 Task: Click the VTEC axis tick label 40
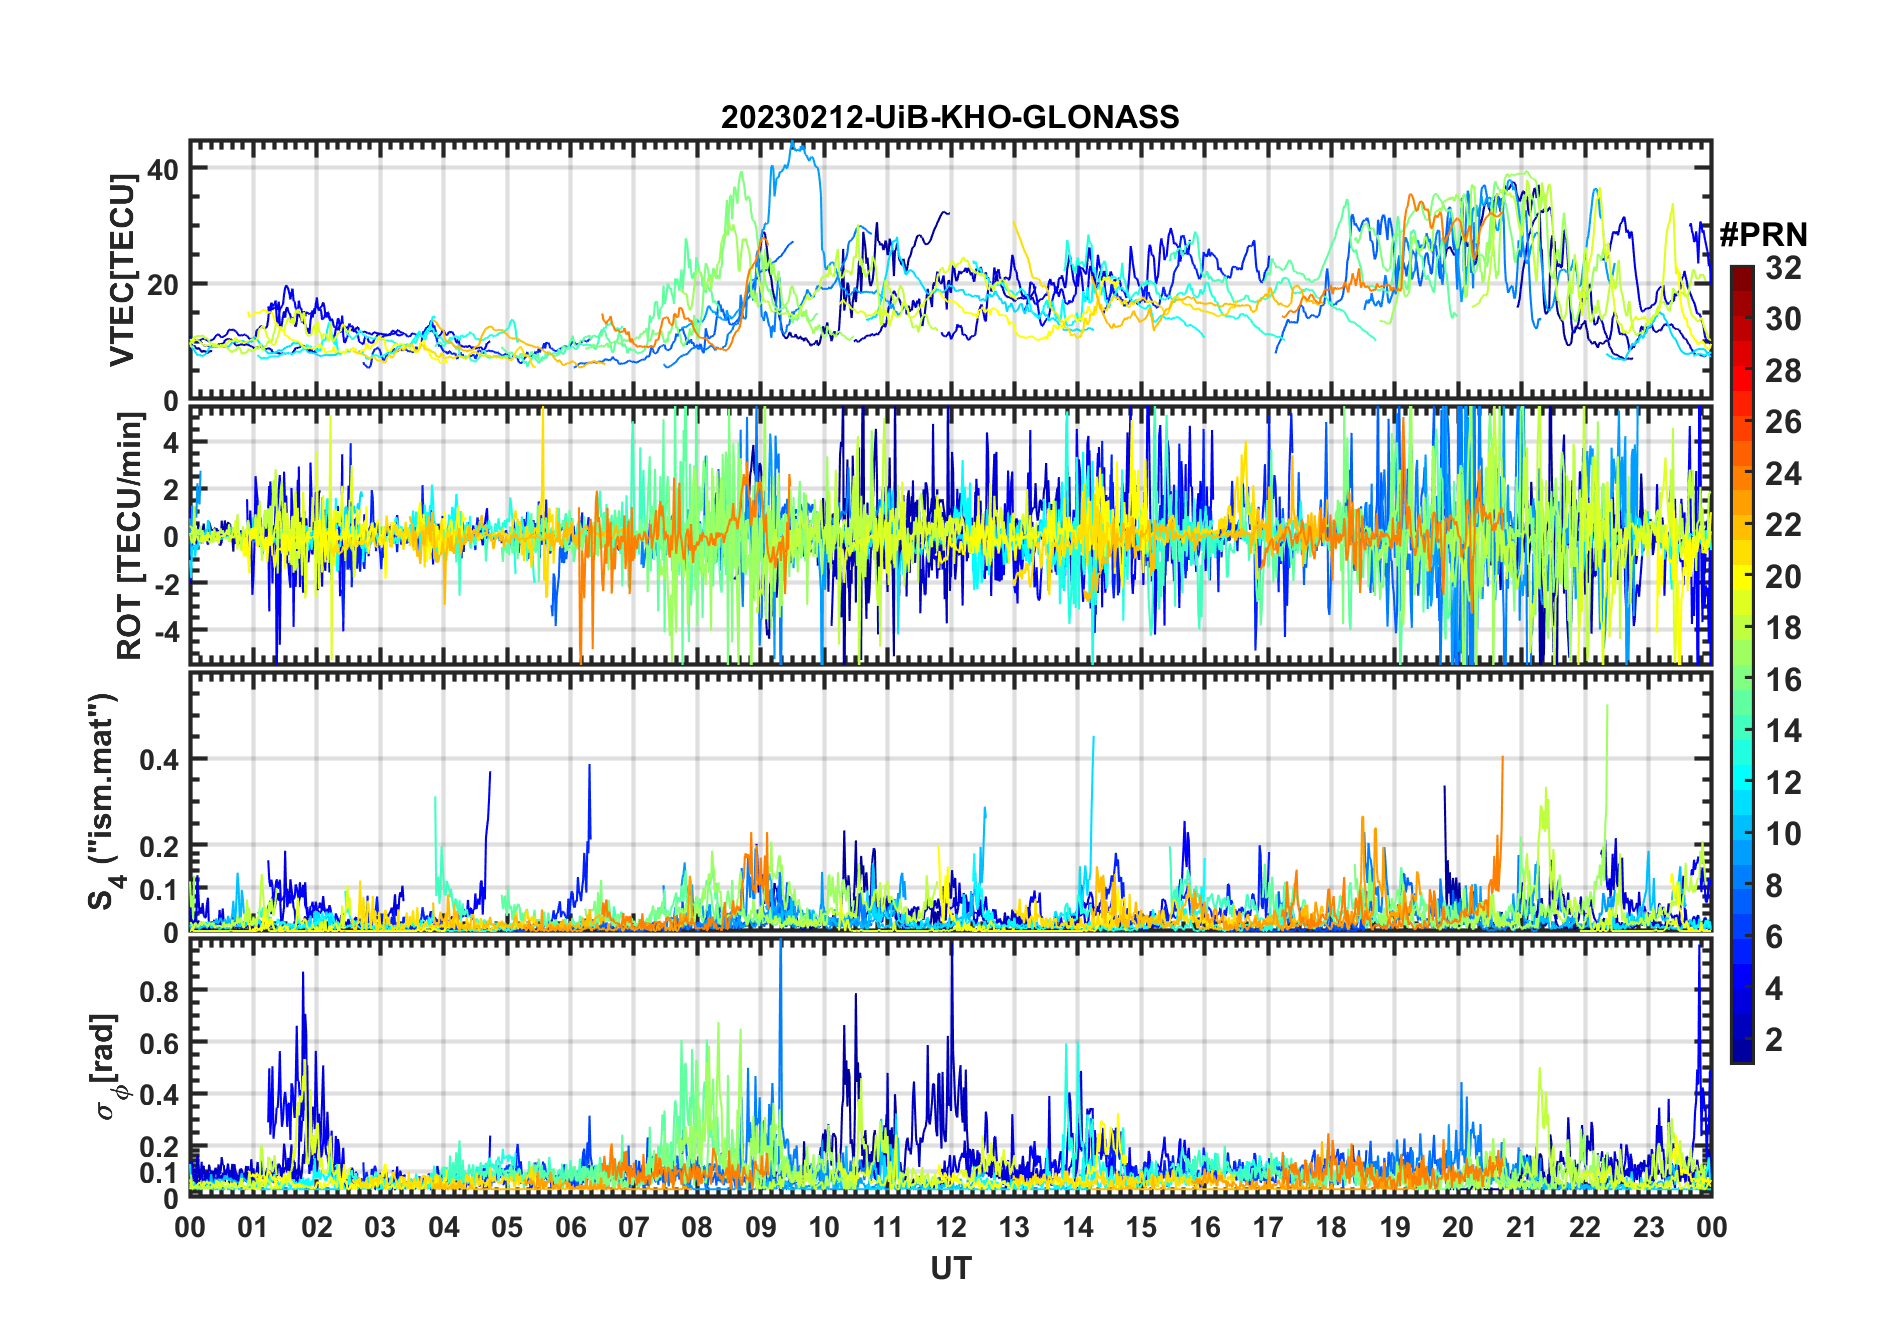click(x=163, y=169)
